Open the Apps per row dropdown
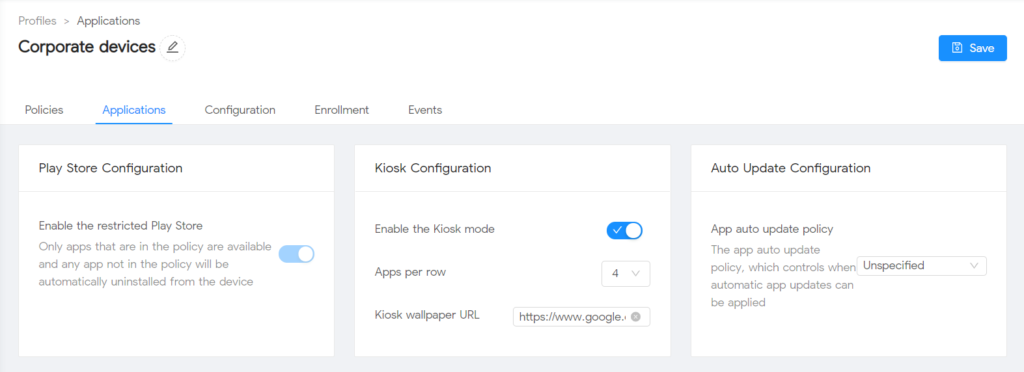 pos(626,274)
